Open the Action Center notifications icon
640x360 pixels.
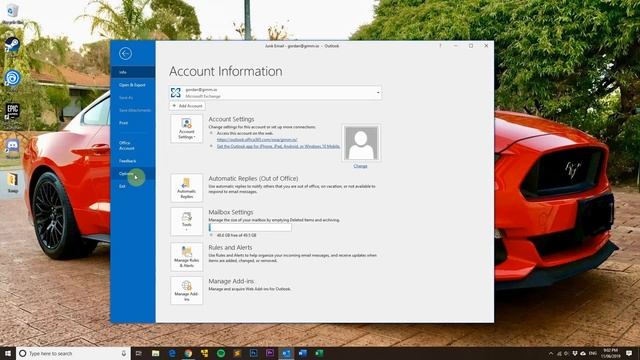(629, 353)
